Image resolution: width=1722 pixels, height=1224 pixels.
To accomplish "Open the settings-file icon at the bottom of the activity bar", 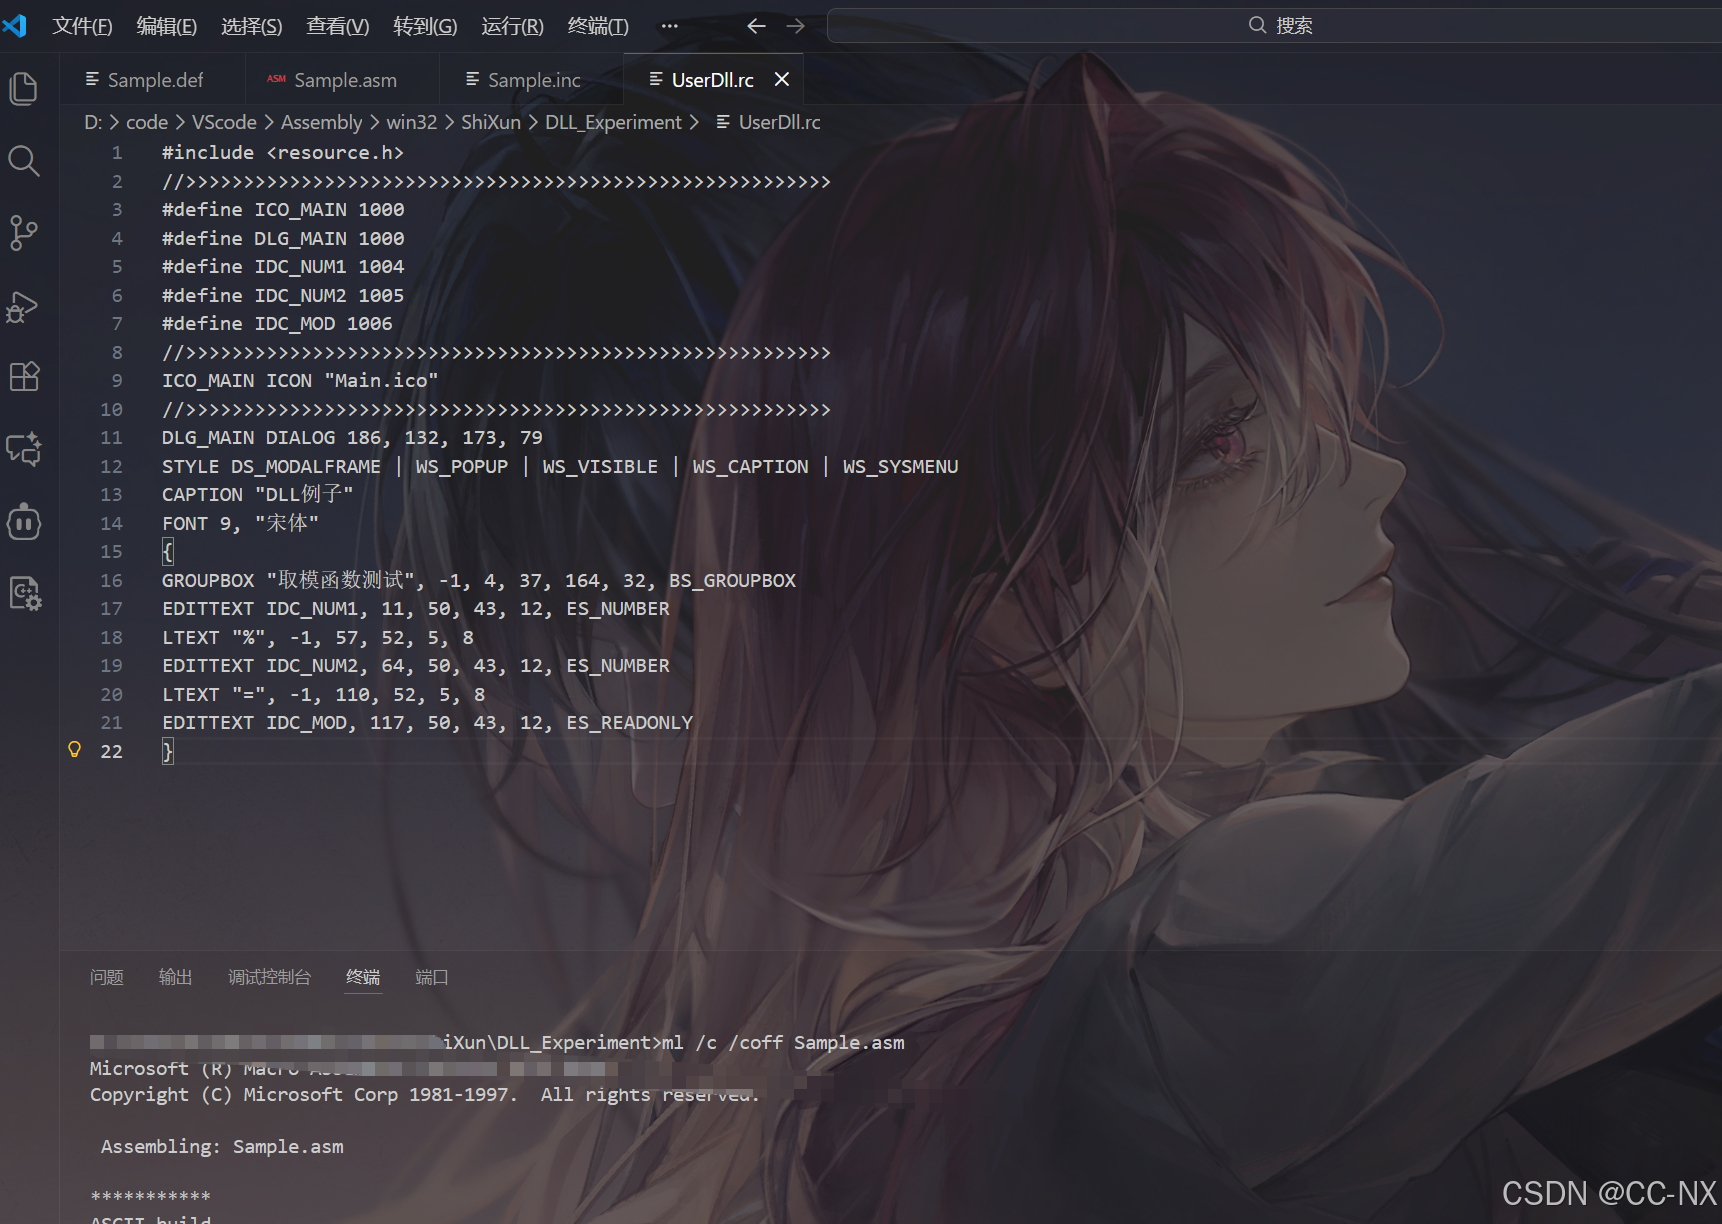I will pyautogui.click(x=24, y=594).
